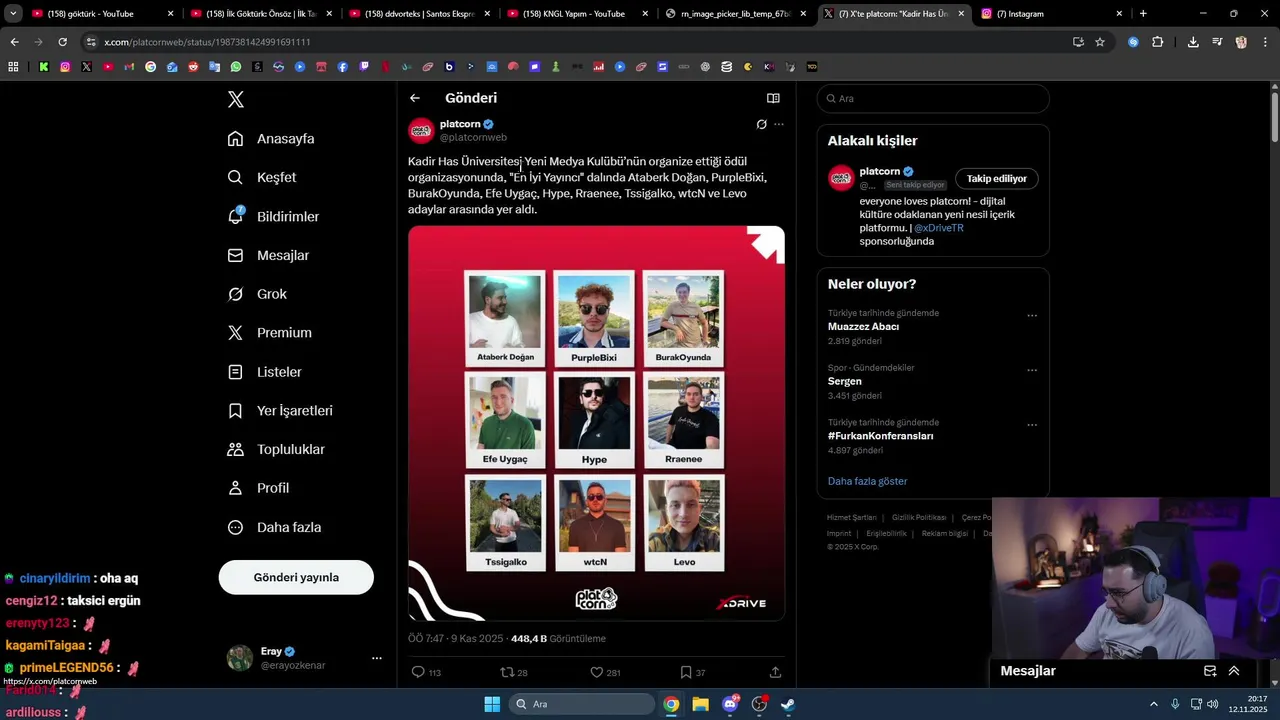Viewport: 1280px width, 720px height.
Task: Open Muazzez Abacı trending topic
Action: pyautogui.click(x=863, y=327)
